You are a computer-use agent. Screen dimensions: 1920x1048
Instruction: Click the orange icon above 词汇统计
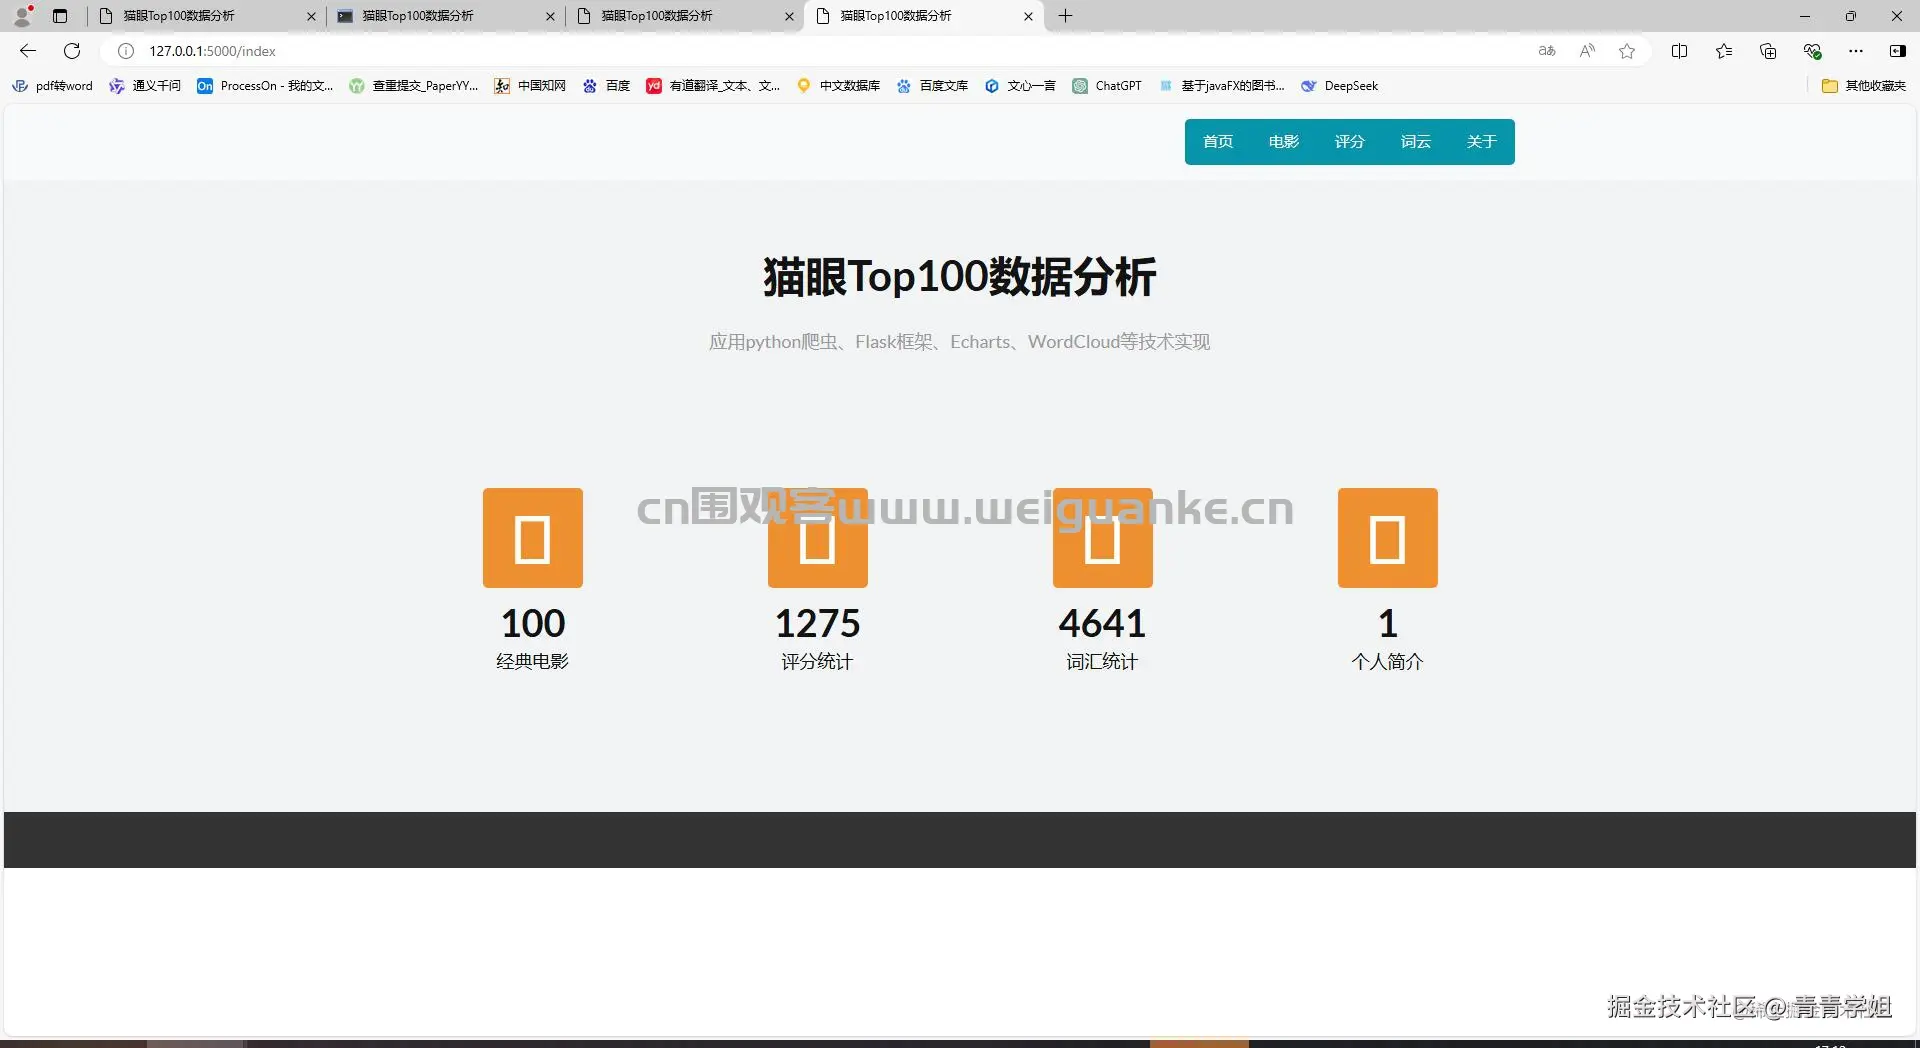click(x=1103, y=538)
